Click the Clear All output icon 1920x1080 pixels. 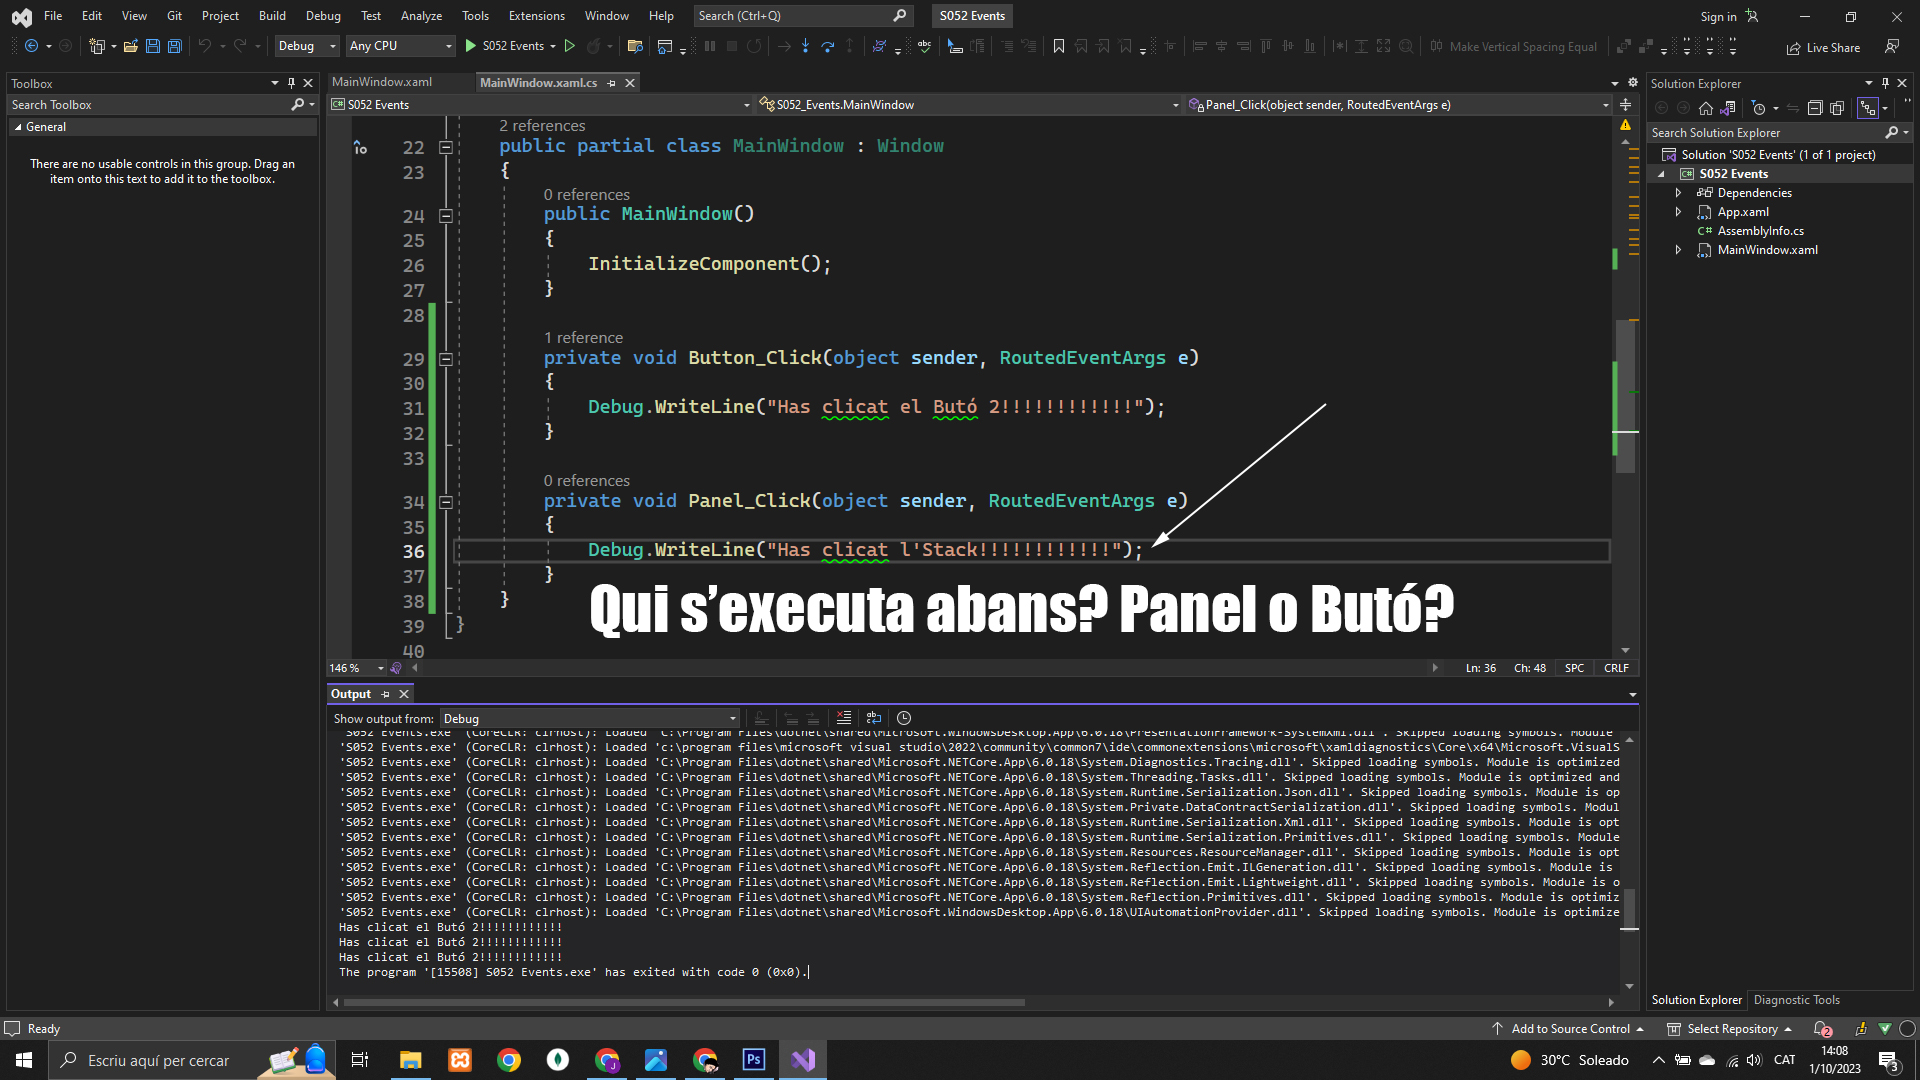844,718
